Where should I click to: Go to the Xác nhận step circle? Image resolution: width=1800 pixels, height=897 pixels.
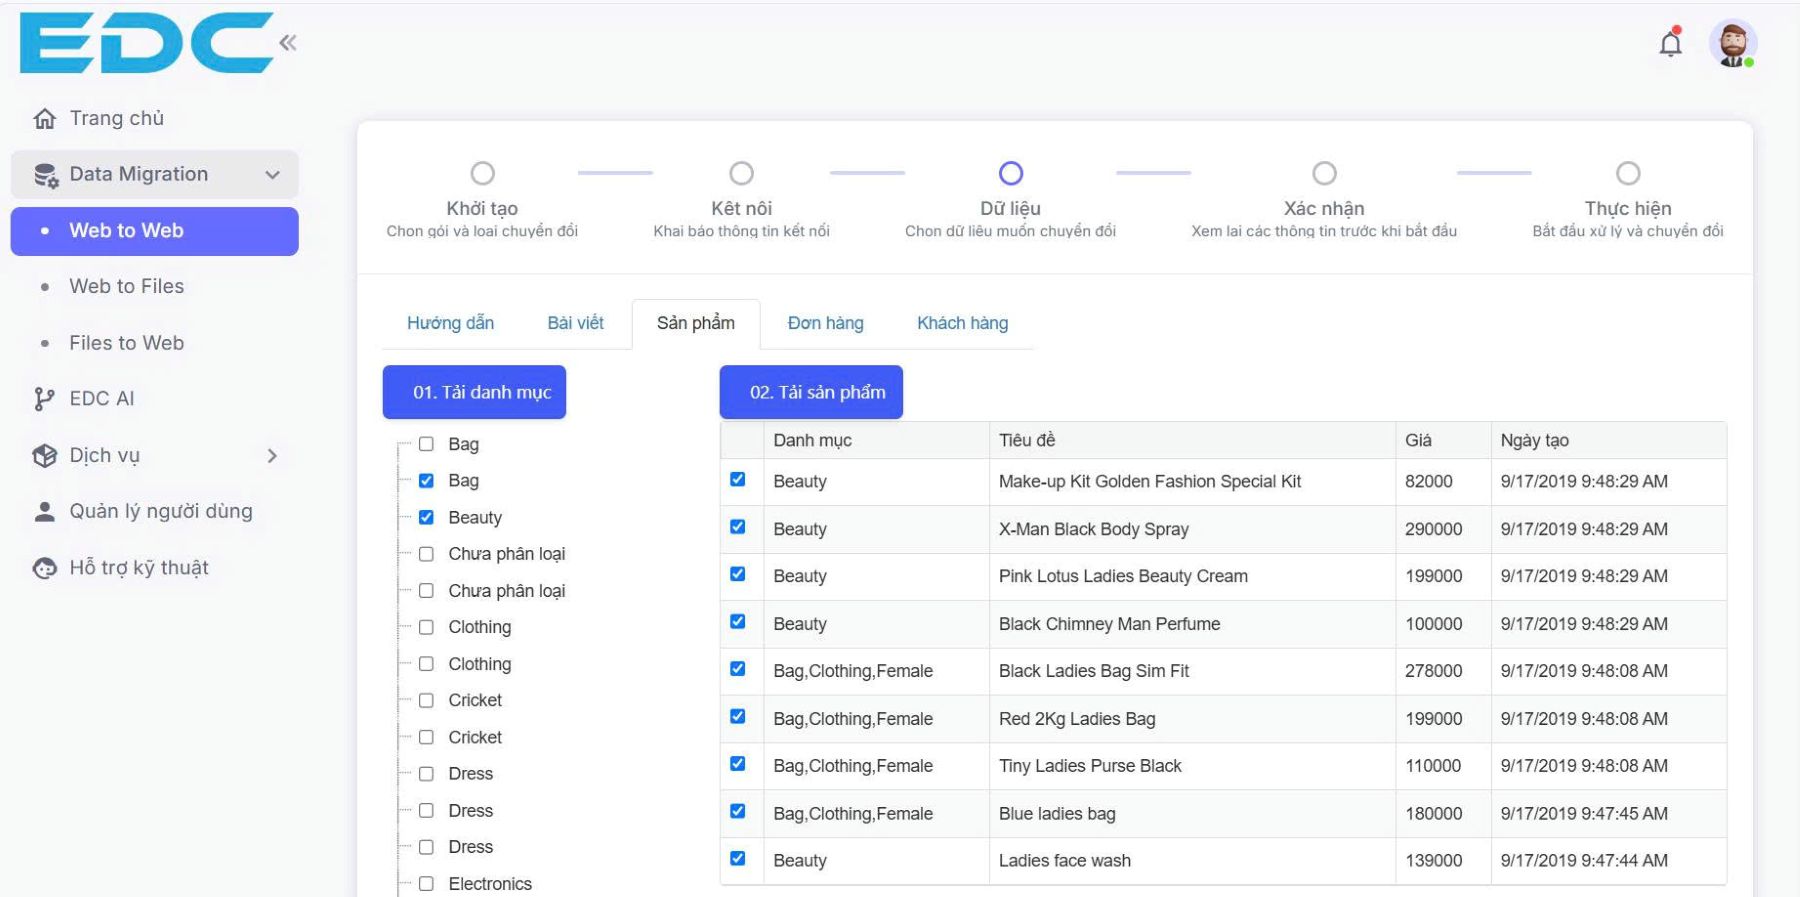pyautogui.click(x=1324, y=173)
